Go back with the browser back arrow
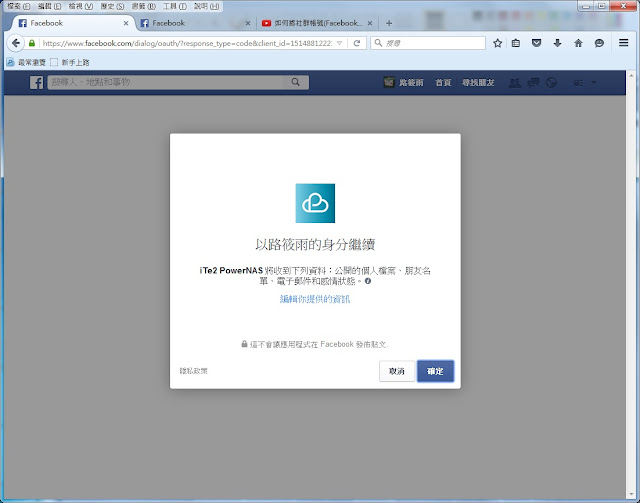The height and width of the screenshot is (503, 640). coord(16,43)
